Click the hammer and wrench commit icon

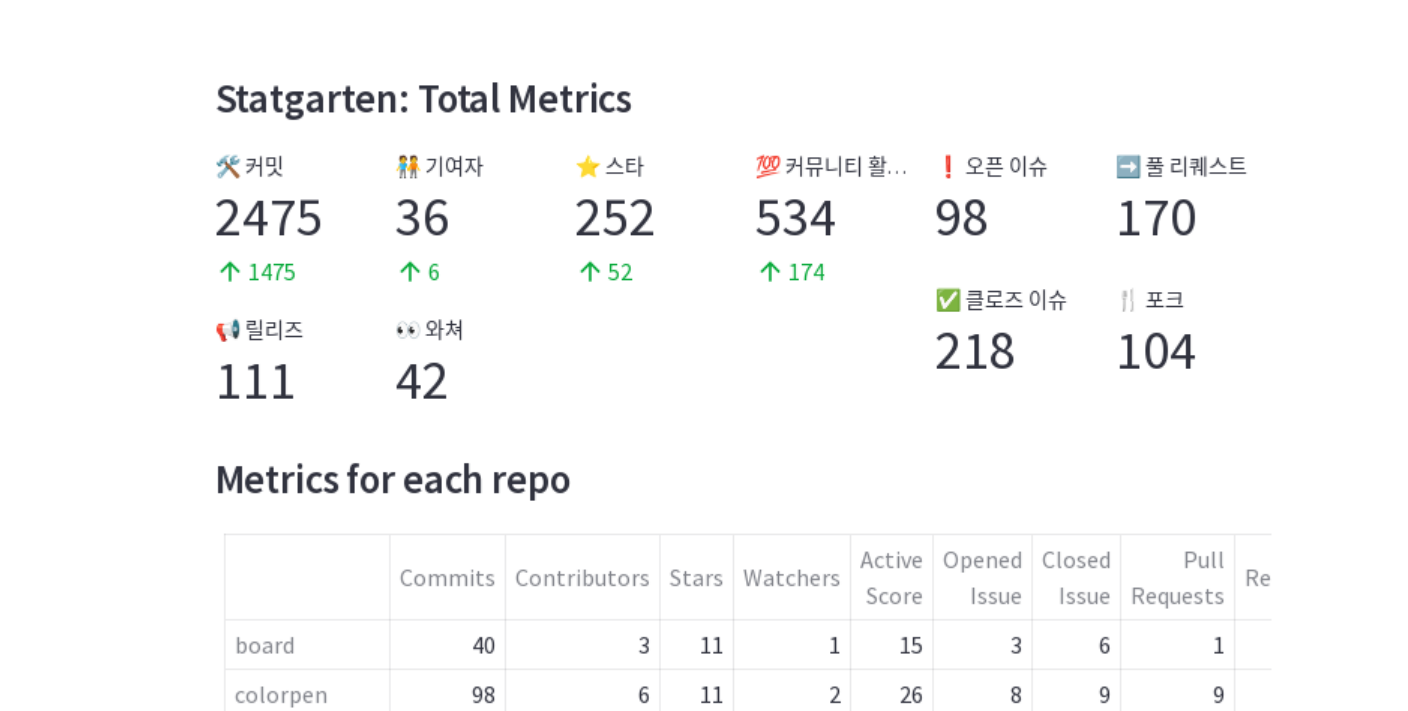[x=227, y=167]
